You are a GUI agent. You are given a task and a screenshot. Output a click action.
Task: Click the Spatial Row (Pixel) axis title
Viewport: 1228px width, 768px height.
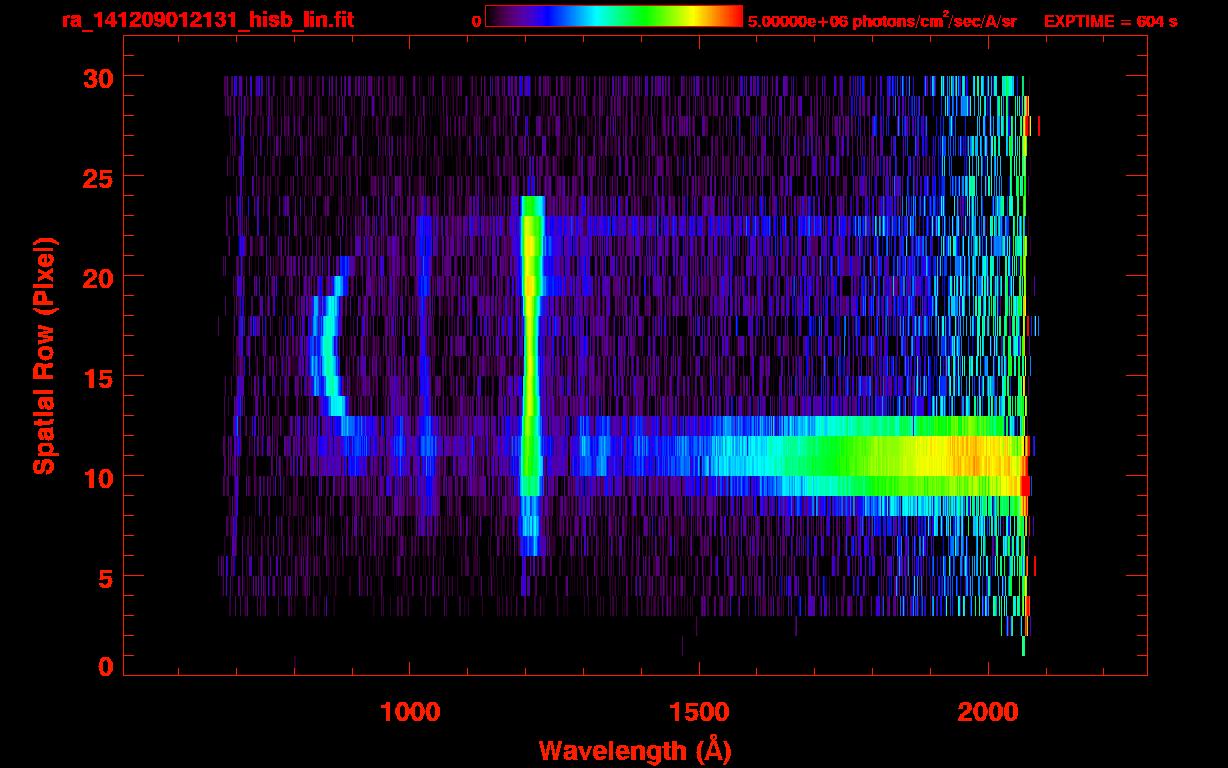[x=44, y=355]
